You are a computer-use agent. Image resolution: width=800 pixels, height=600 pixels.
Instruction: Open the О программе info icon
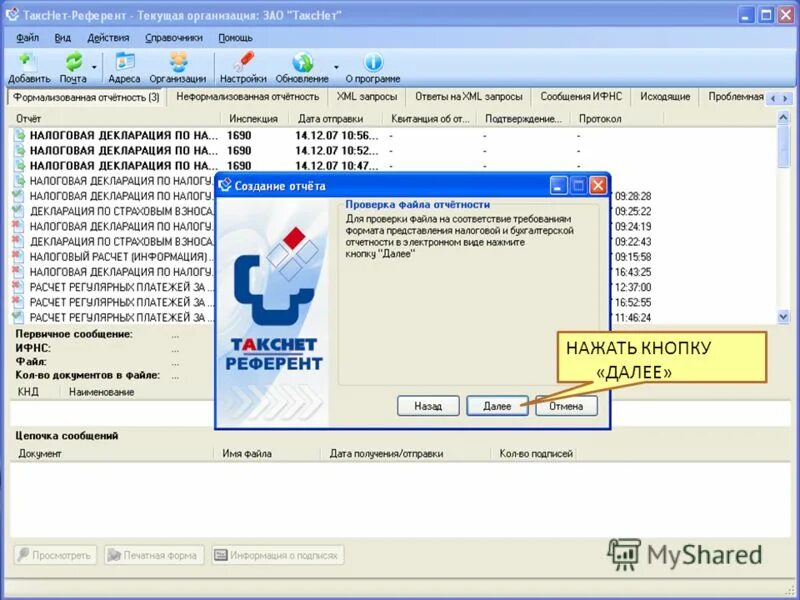(373, 67)
